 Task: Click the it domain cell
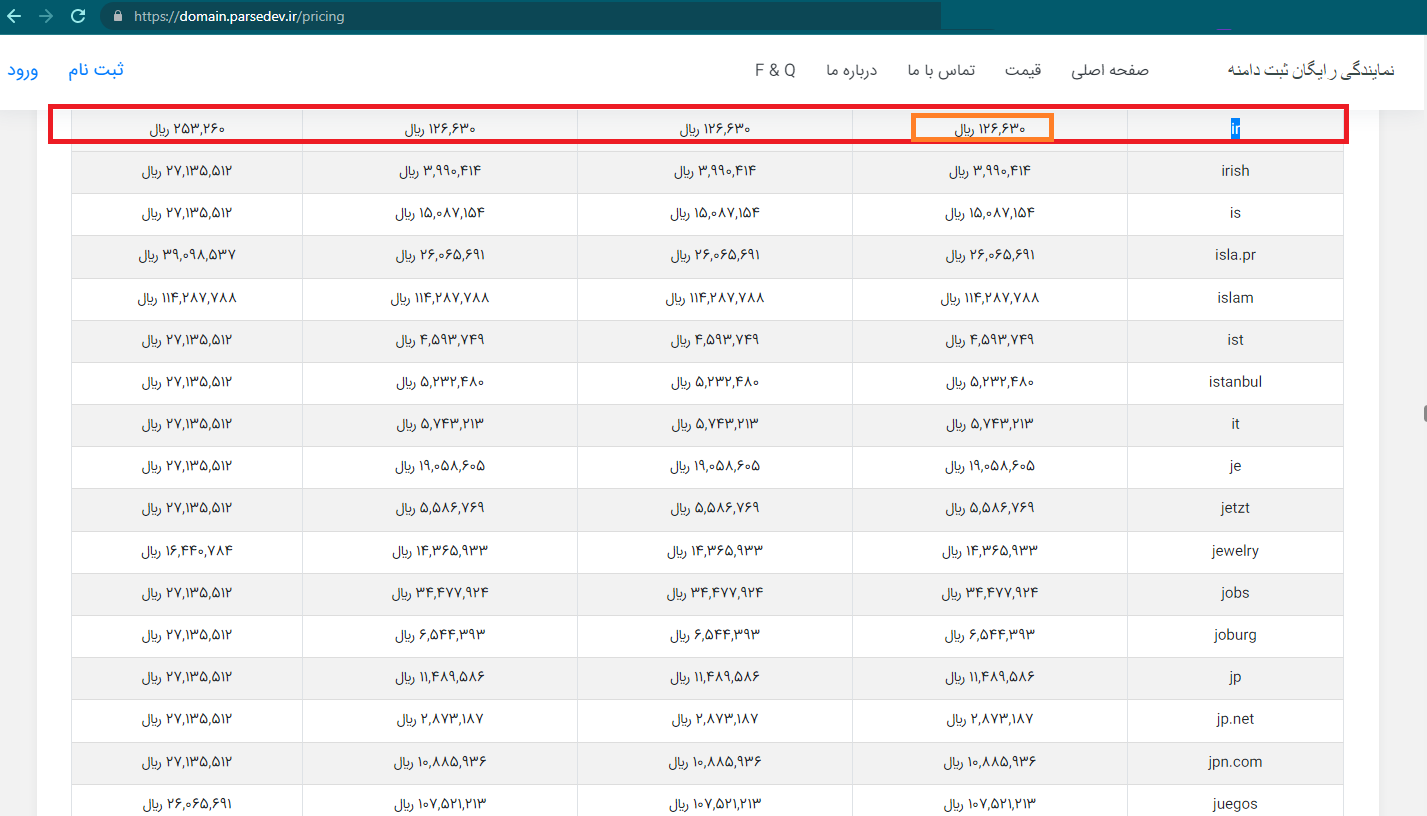point(1235,424)
